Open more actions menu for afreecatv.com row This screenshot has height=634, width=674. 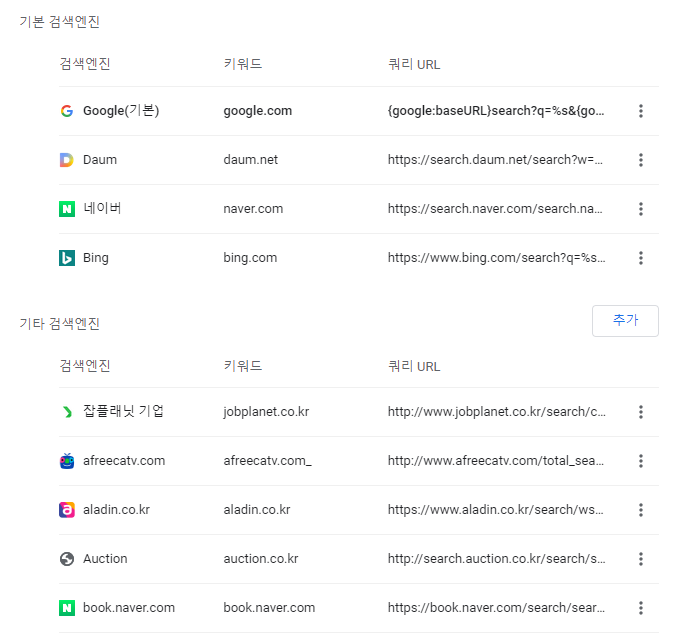pos(640,461)
